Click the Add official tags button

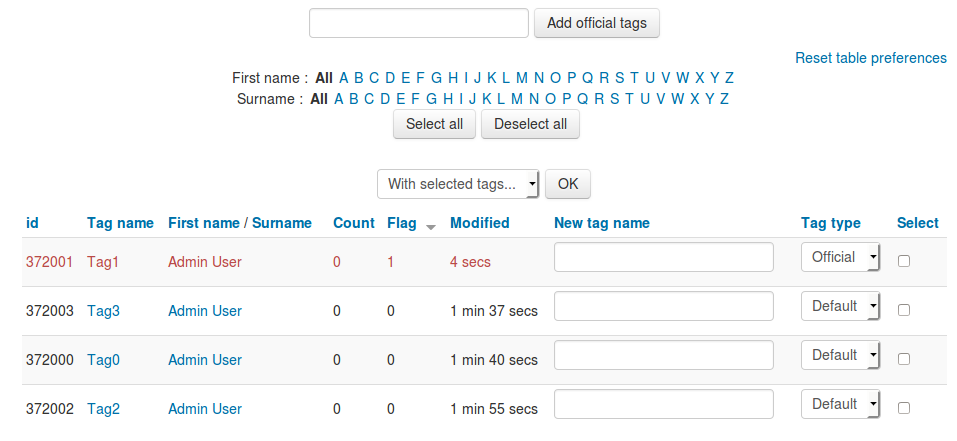[x=597, y=23]
